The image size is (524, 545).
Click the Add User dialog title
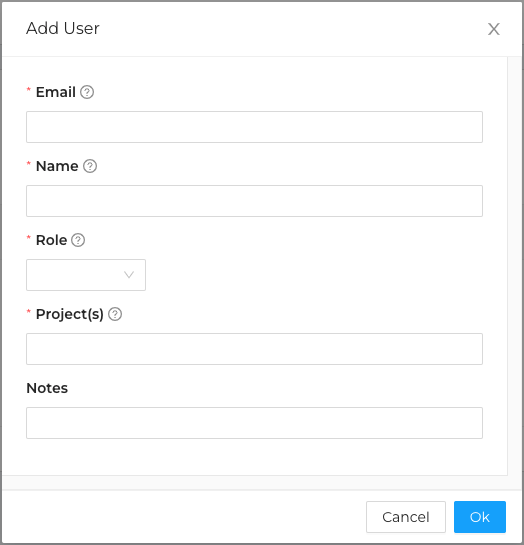[63, 29]
